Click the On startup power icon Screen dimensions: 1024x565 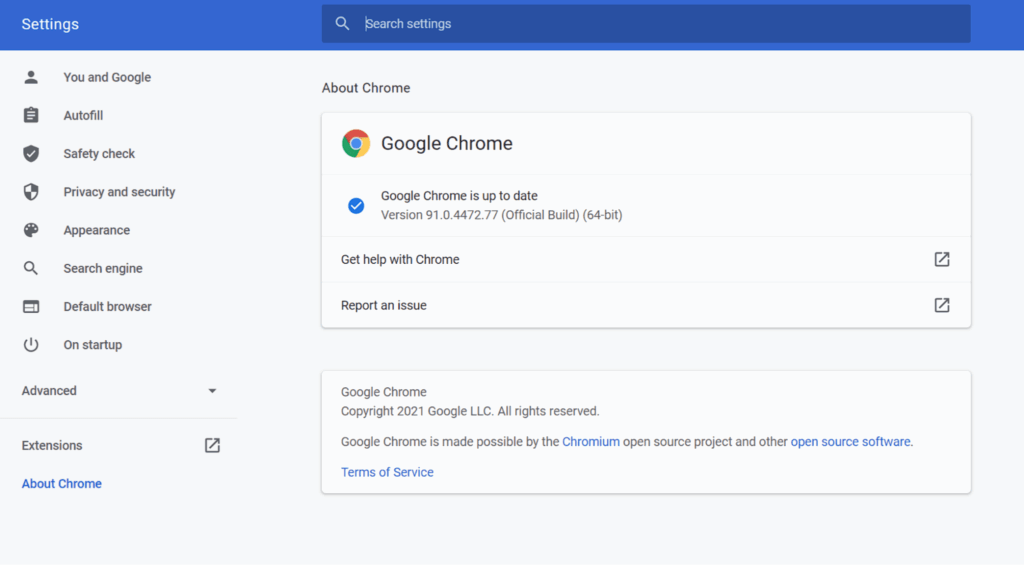31,345
